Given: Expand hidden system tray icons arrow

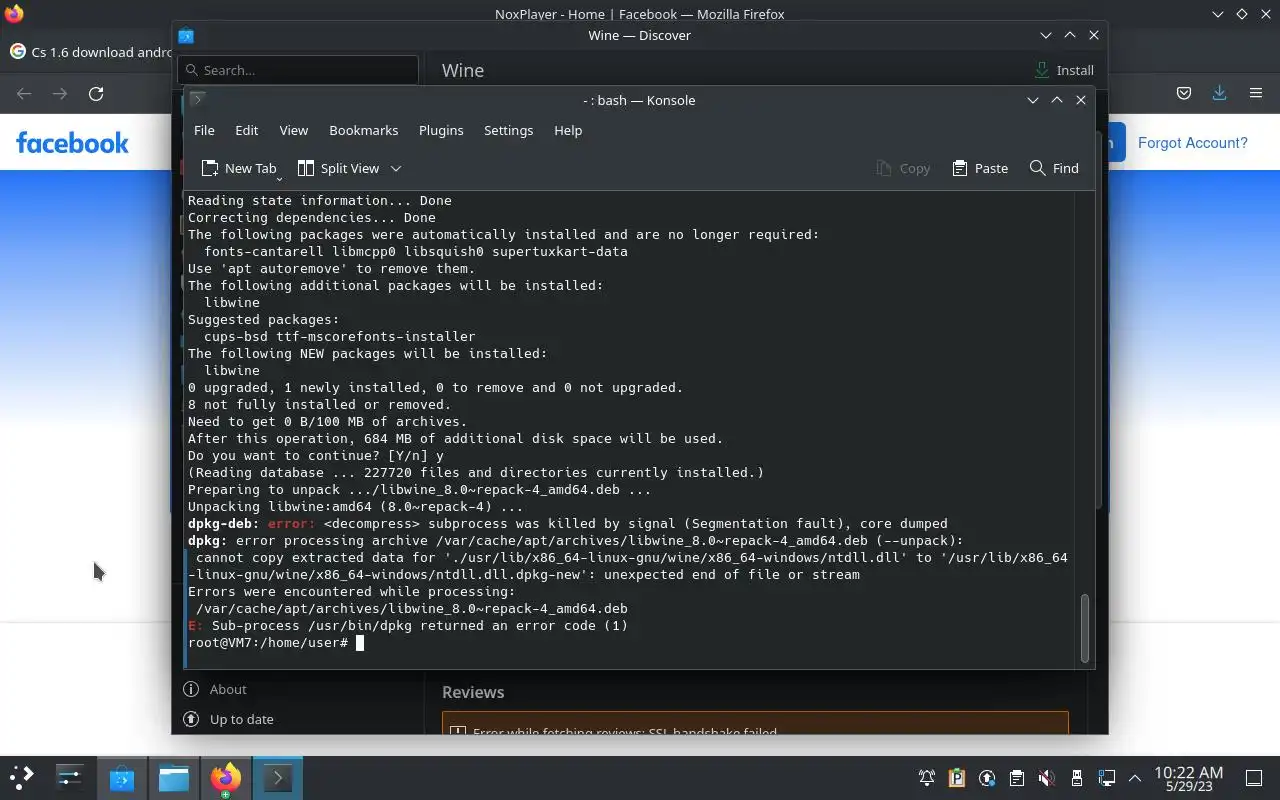Looking at the screenshot, I should (x=1135, y=778).
